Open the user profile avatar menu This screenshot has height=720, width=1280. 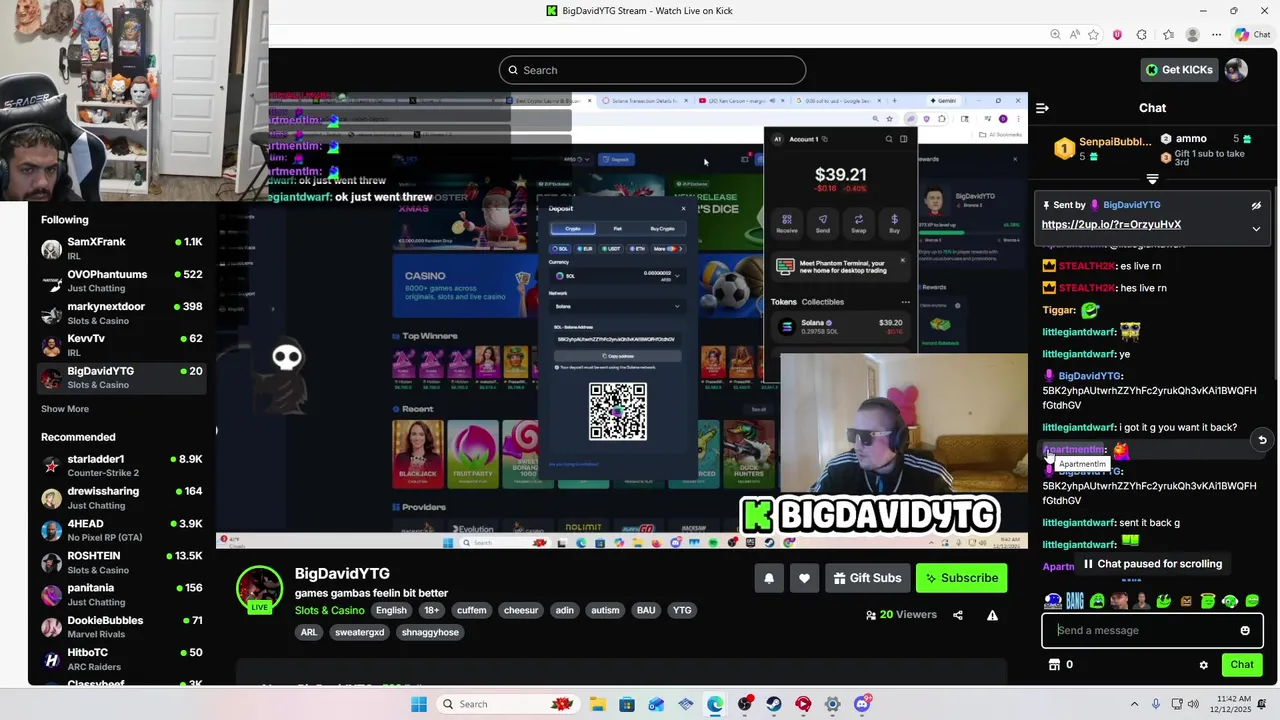(1236, 70)
